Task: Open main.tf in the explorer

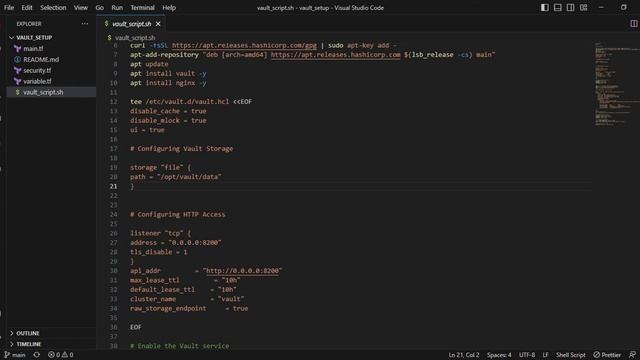Action: coord(33,49)
